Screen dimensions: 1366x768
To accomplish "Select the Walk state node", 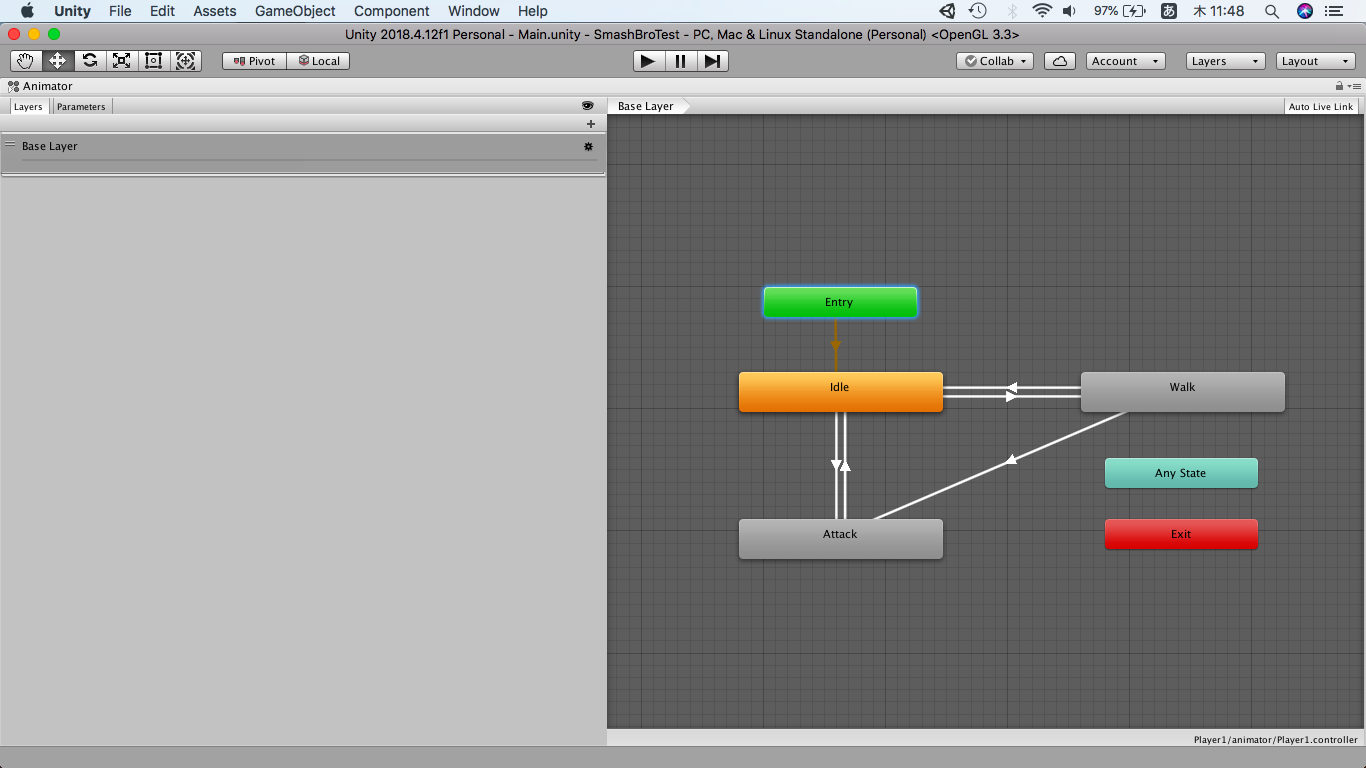I will click(1183, 392).
